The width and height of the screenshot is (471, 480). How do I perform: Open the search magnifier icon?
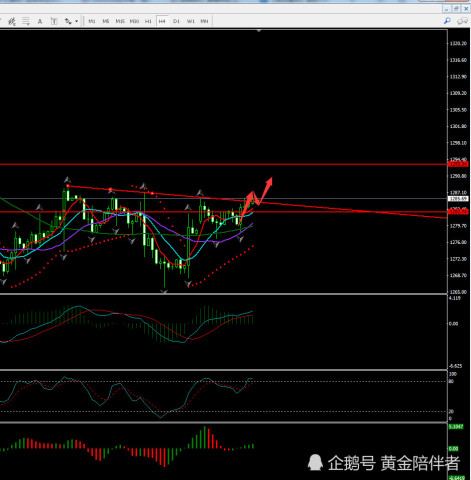point(447,21)
